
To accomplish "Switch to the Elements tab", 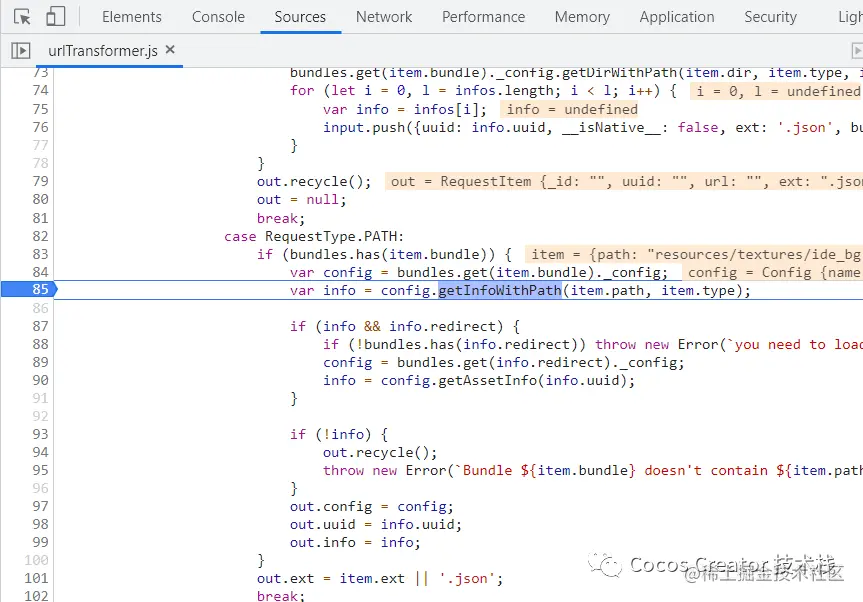I will pyautogui.click(x=132, y=17).
